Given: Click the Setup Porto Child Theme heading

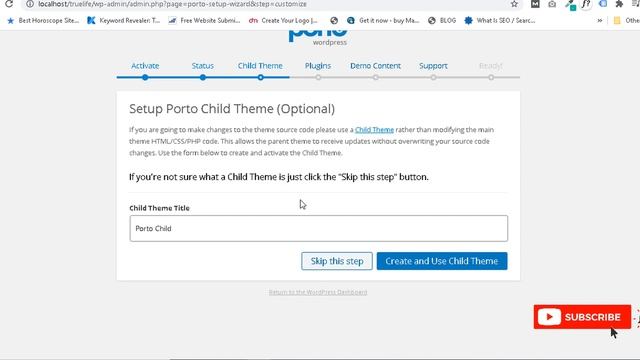Looking at the screenshot, I should 232,109.
